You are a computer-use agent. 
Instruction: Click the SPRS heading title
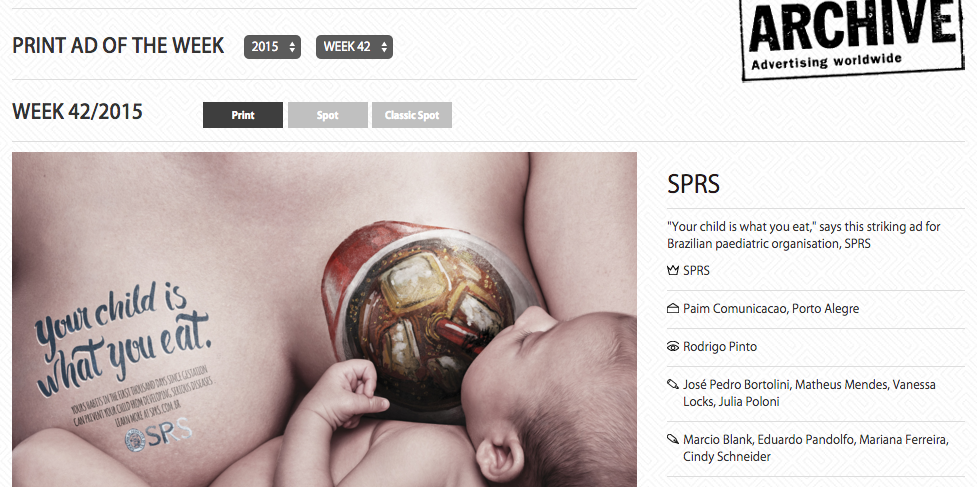pos(693,184)
